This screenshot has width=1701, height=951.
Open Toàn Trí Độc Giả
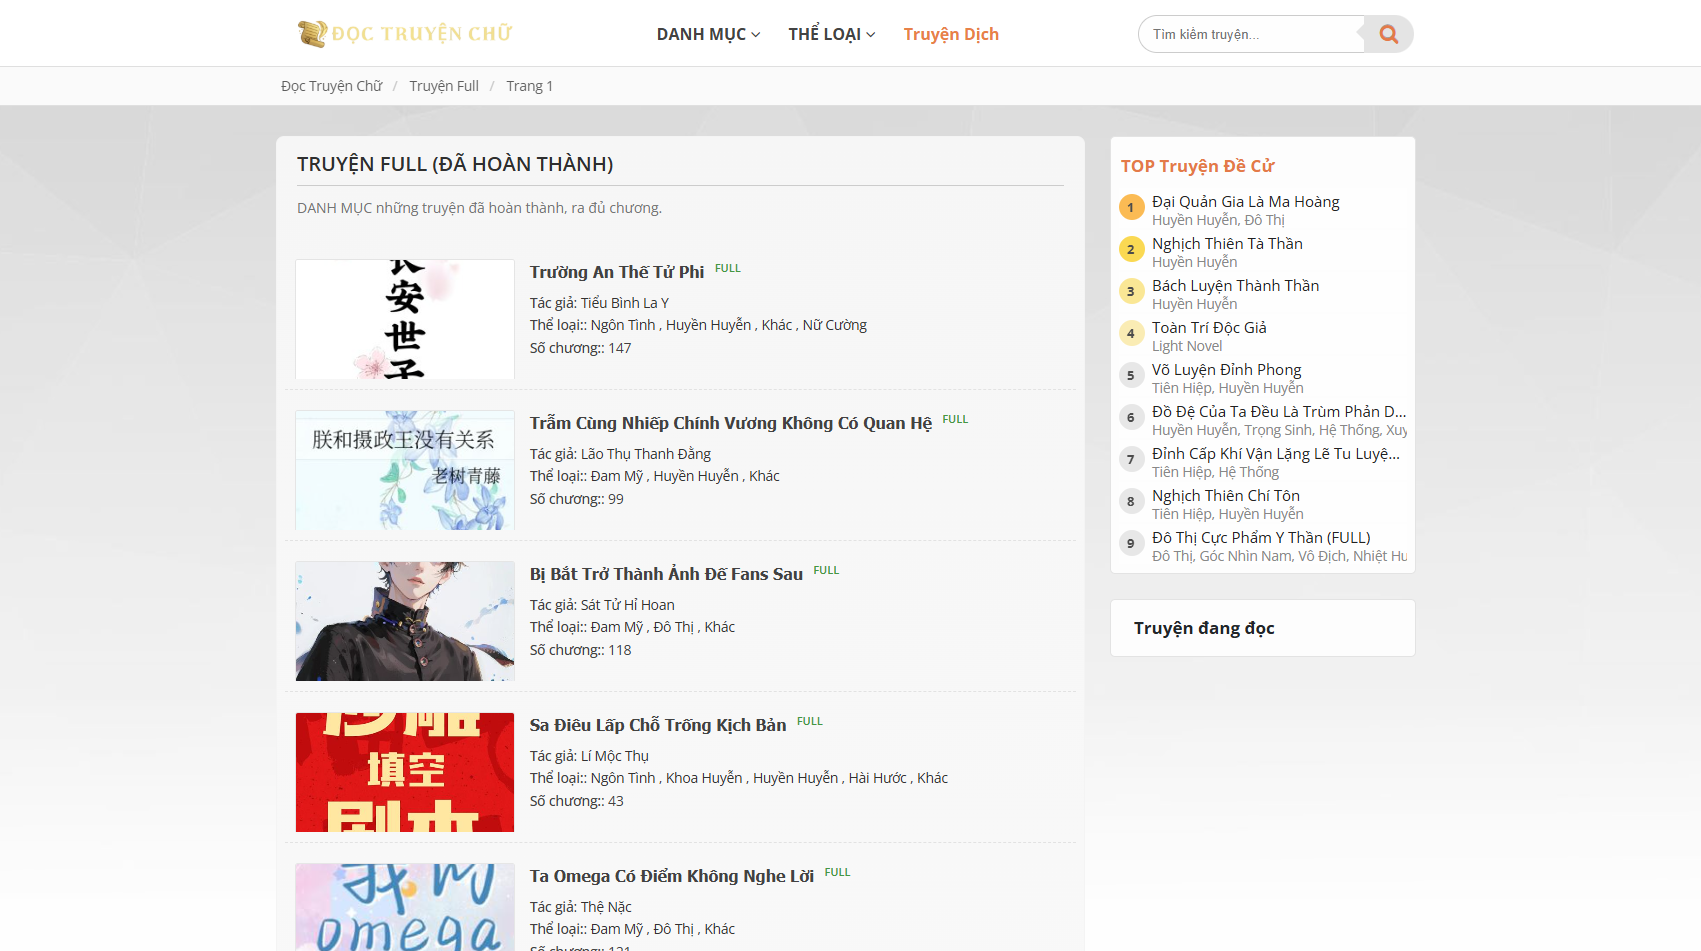click(x=1209, y=328)
